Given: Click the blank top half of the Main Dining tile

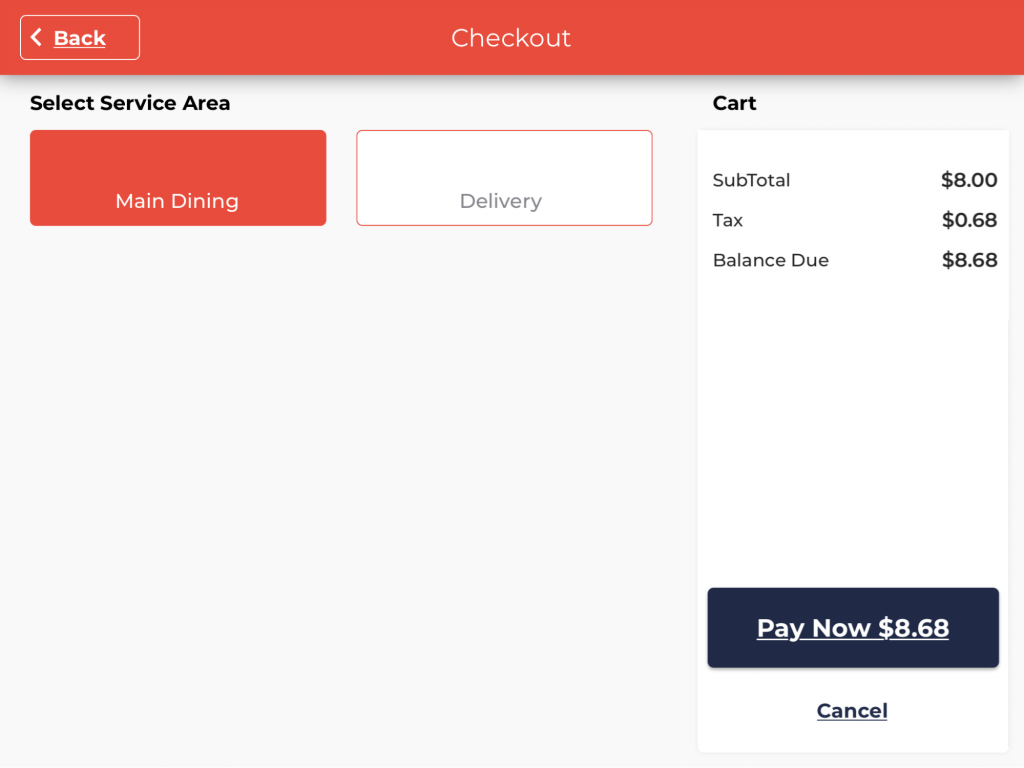Looking at the screenshot, I should [x=178, y=155].
